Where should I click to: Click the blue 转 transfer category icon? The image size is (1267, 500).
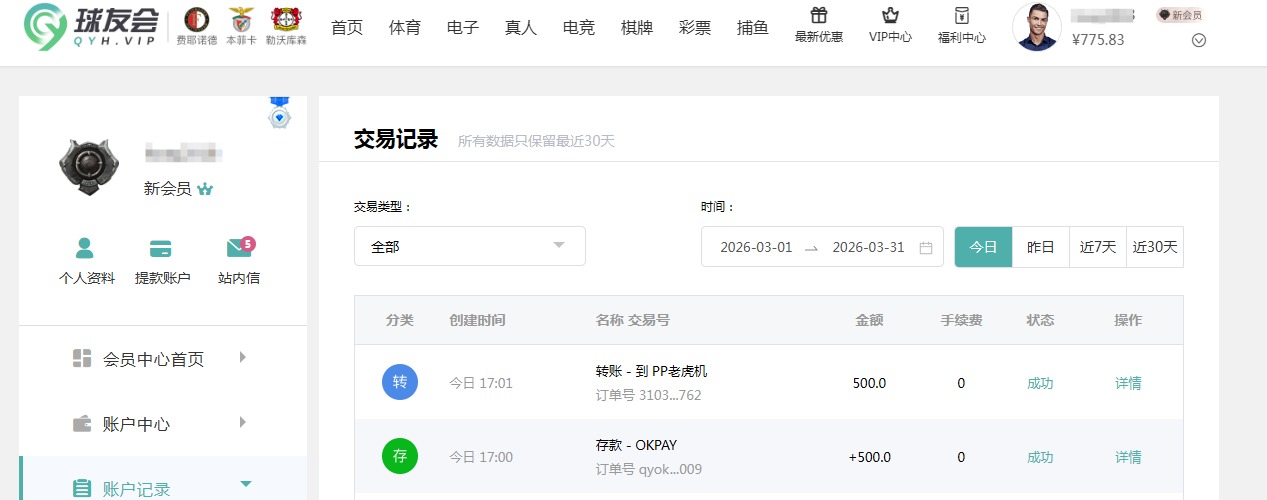400,382
